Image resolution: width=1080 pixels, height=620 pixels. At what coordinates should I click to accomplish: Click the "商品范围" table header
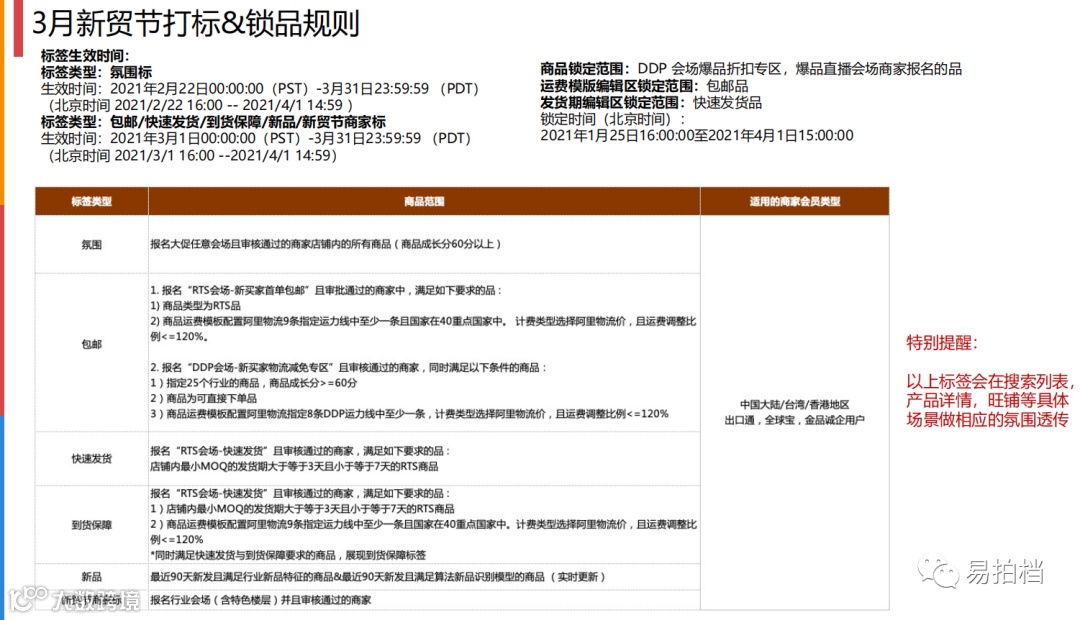tap(424, 202)
